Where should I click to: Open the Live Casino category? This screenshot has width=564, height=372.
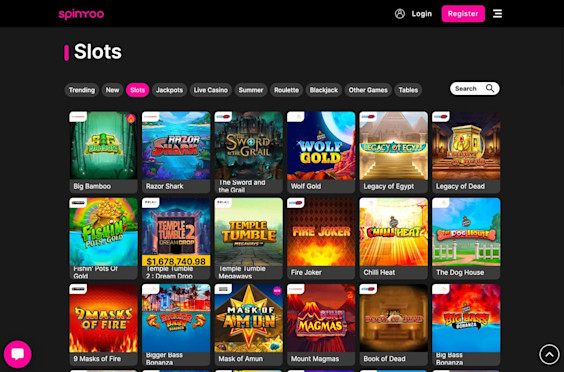pyautogui.click(x=211, y=90)
